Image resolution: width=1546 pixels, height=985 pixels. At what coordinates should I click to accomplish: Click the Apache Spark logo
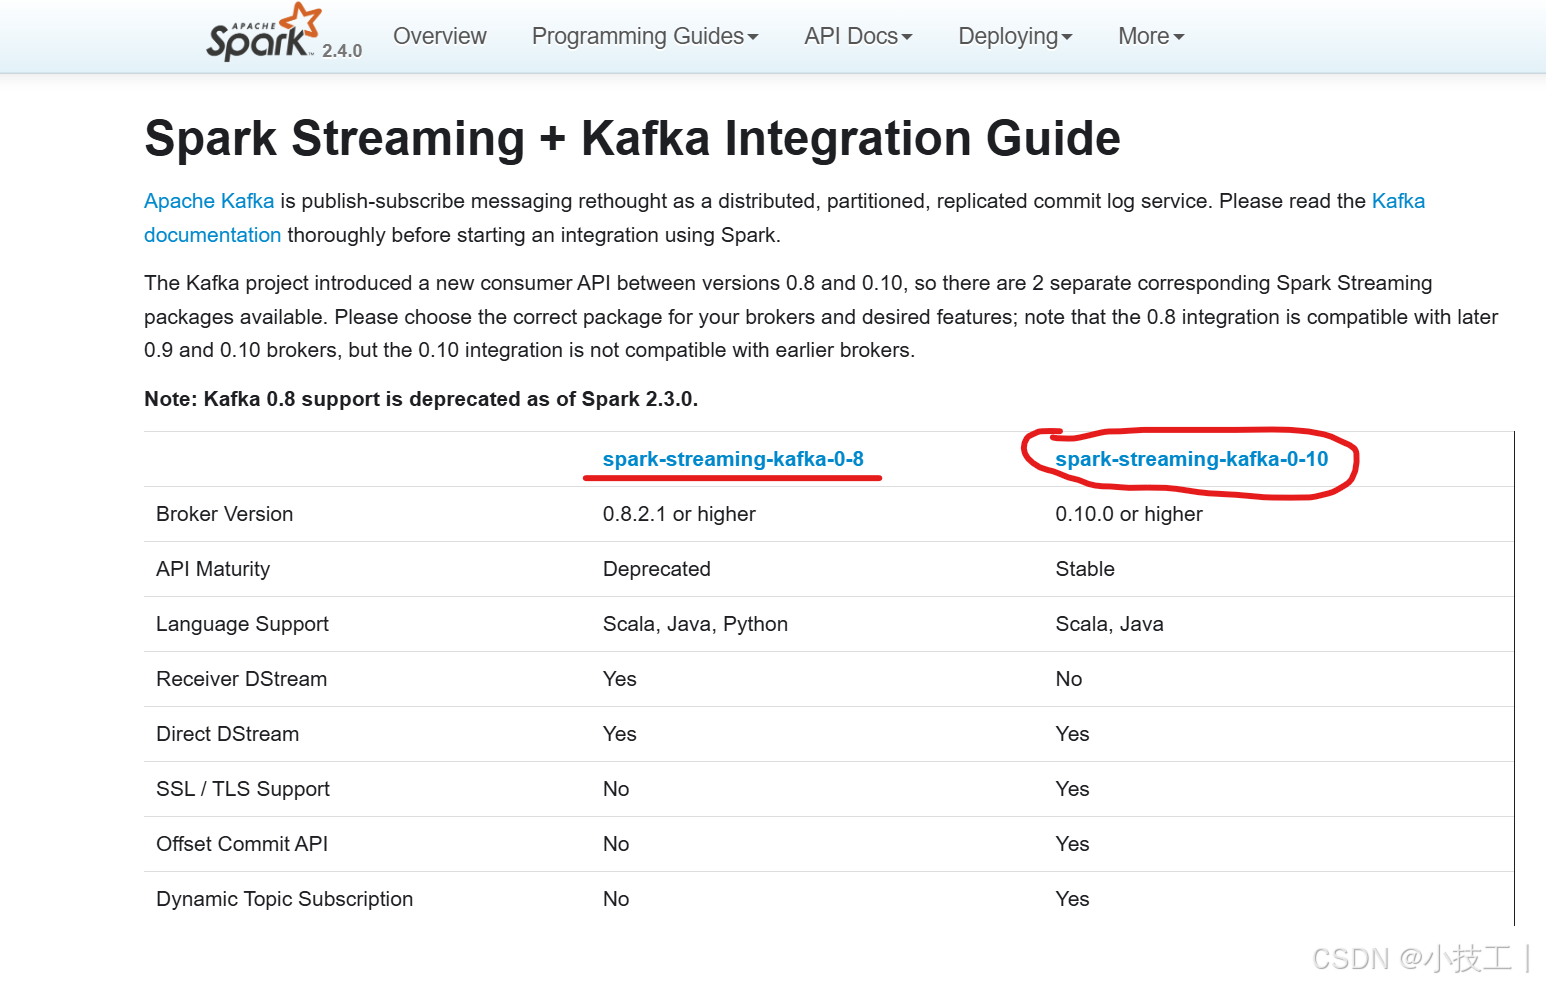coord(264,33)
